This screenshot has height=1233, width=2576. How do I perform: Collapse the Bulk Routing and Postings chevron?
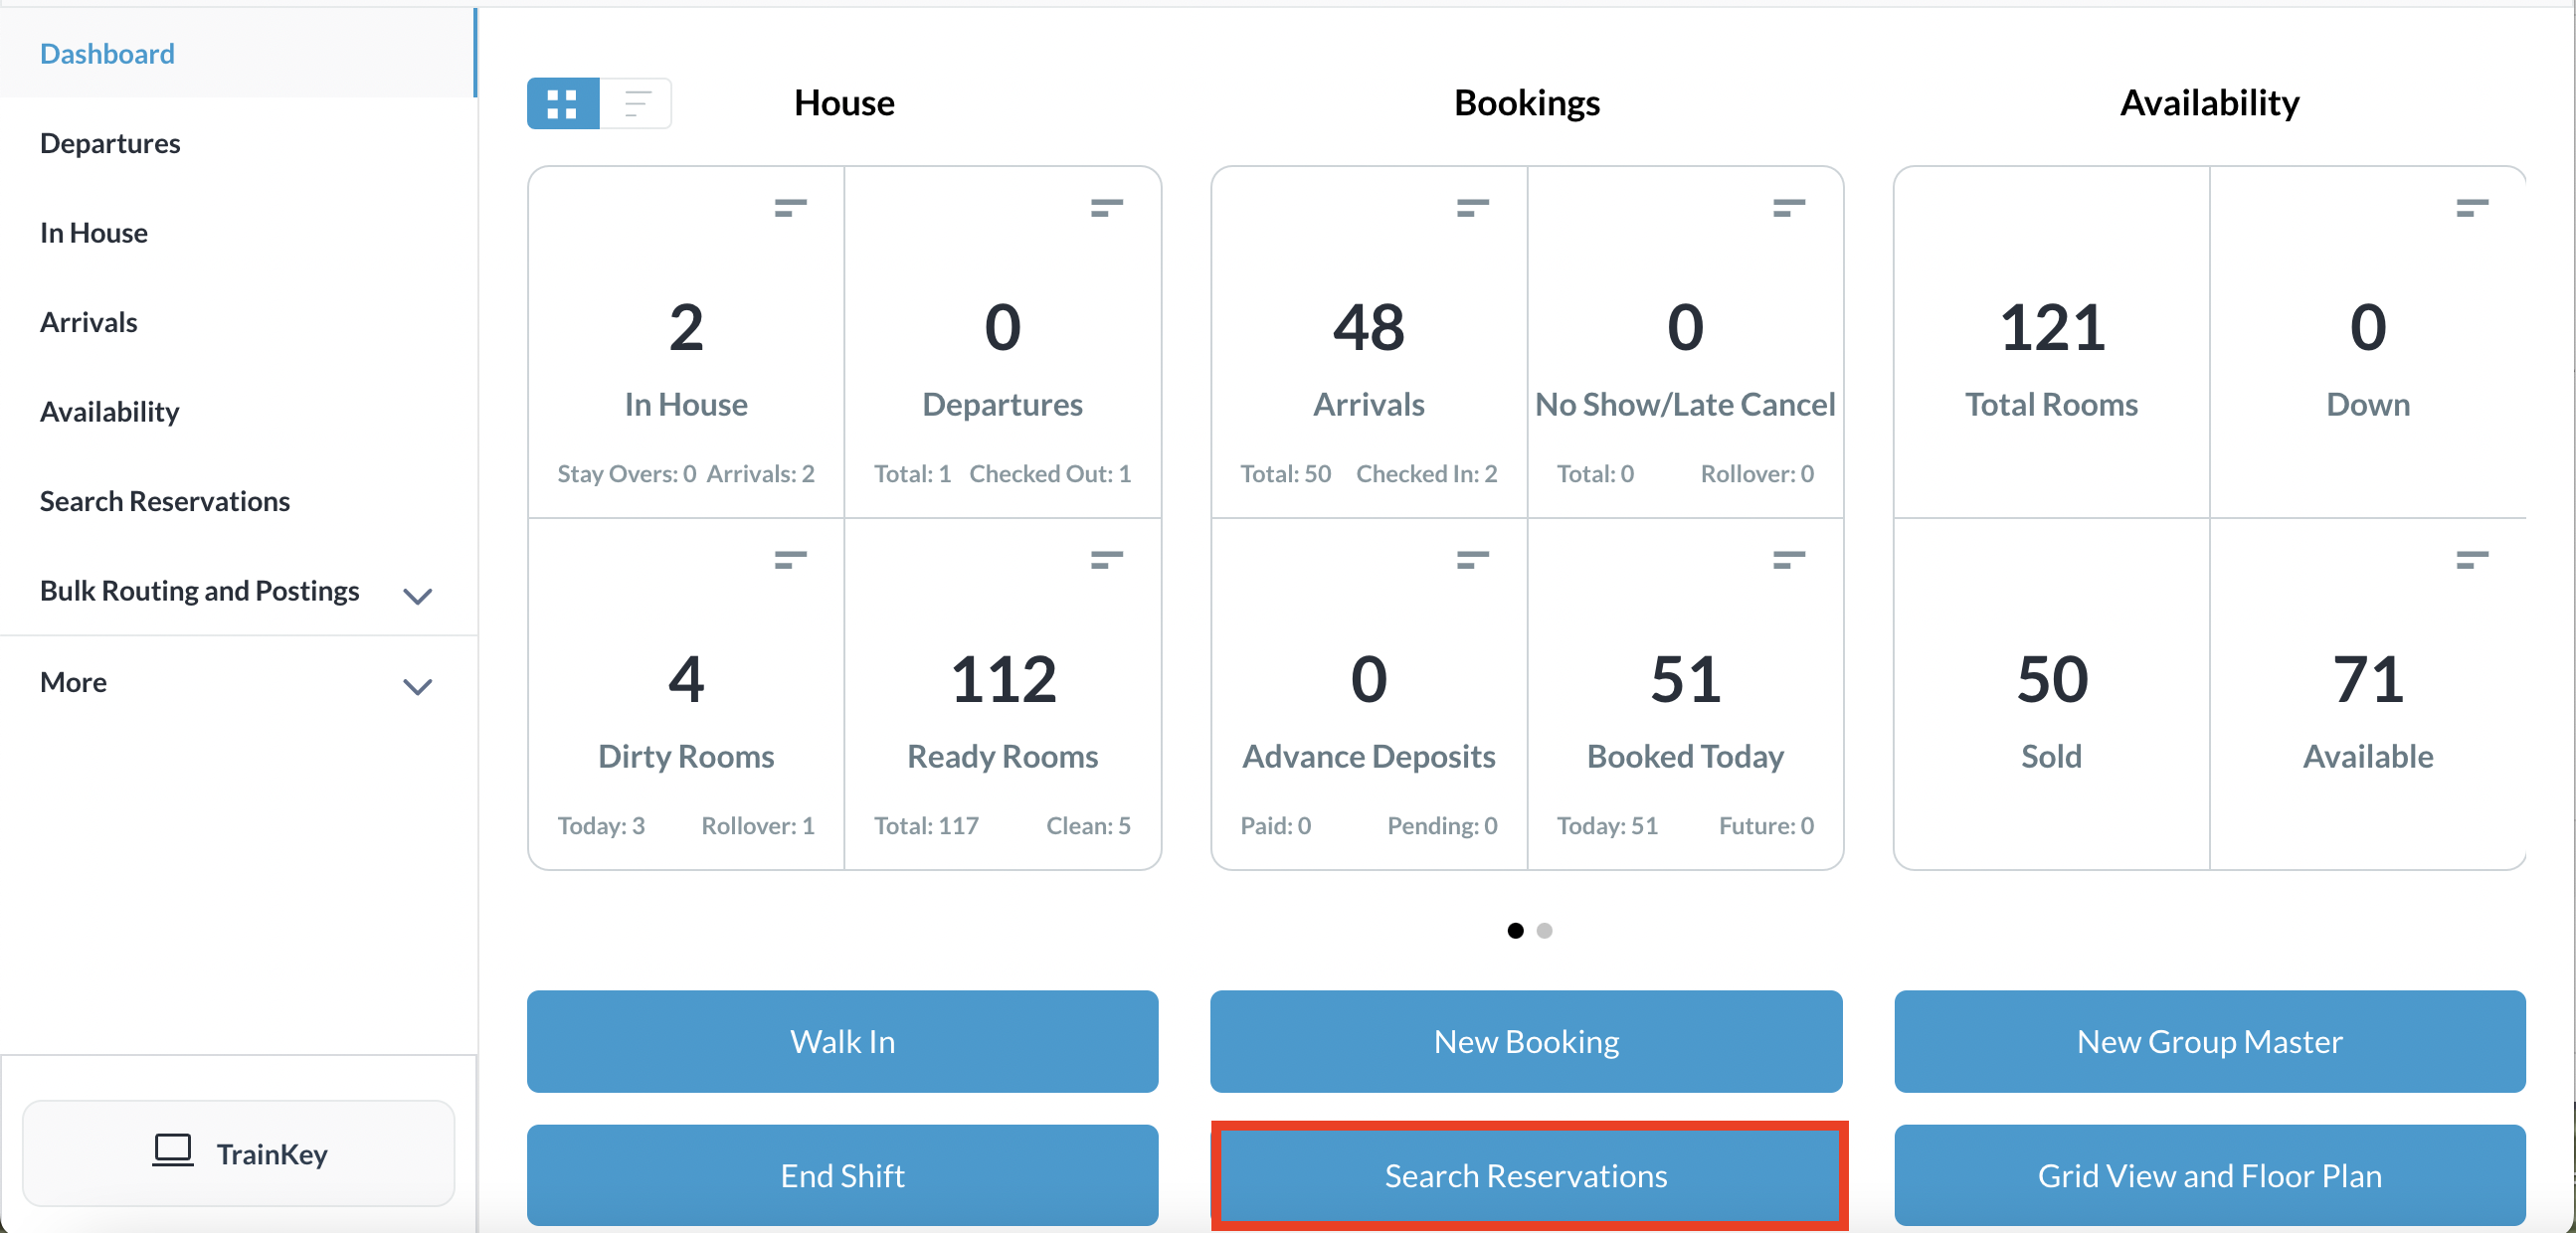tap(417, 596)
